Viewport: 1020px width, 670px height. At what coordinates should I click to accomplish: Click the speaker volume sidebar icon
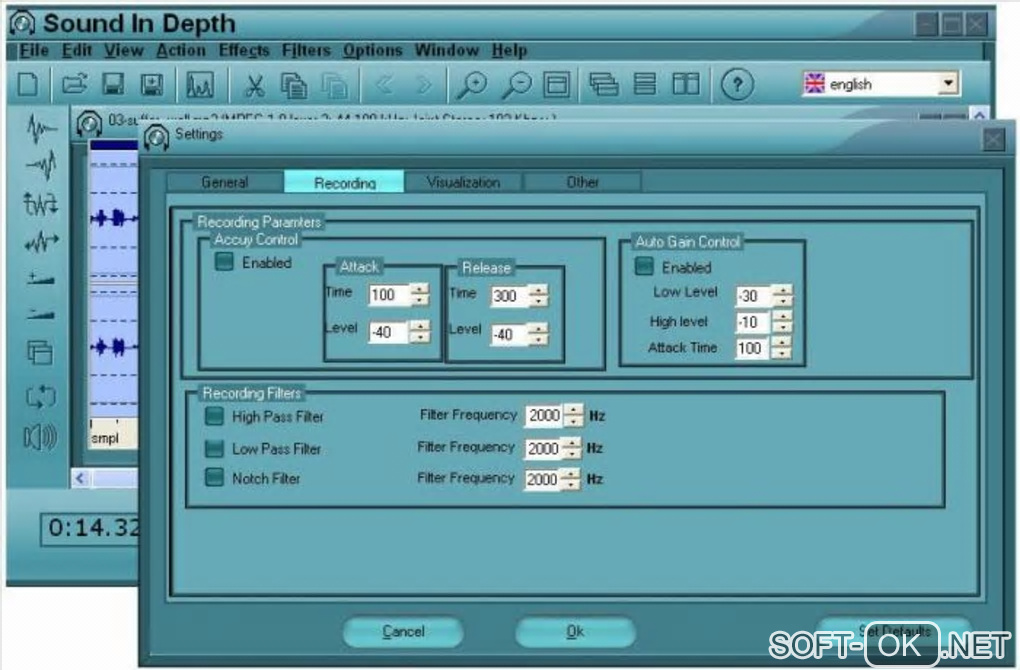tap(40, 437)
